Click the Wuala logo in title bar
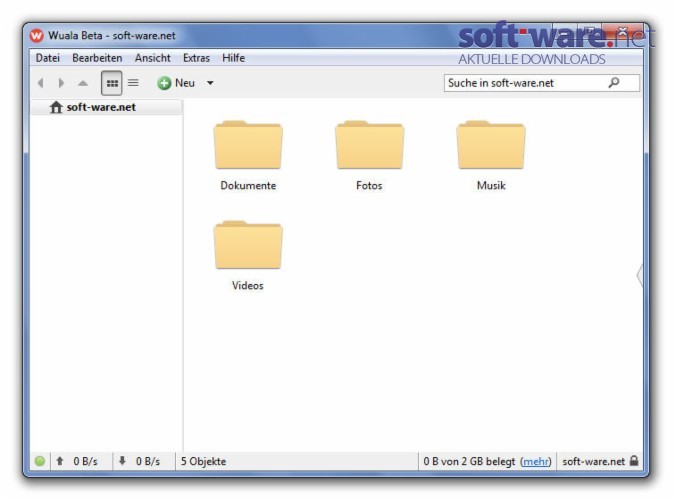 click(37, 35)
